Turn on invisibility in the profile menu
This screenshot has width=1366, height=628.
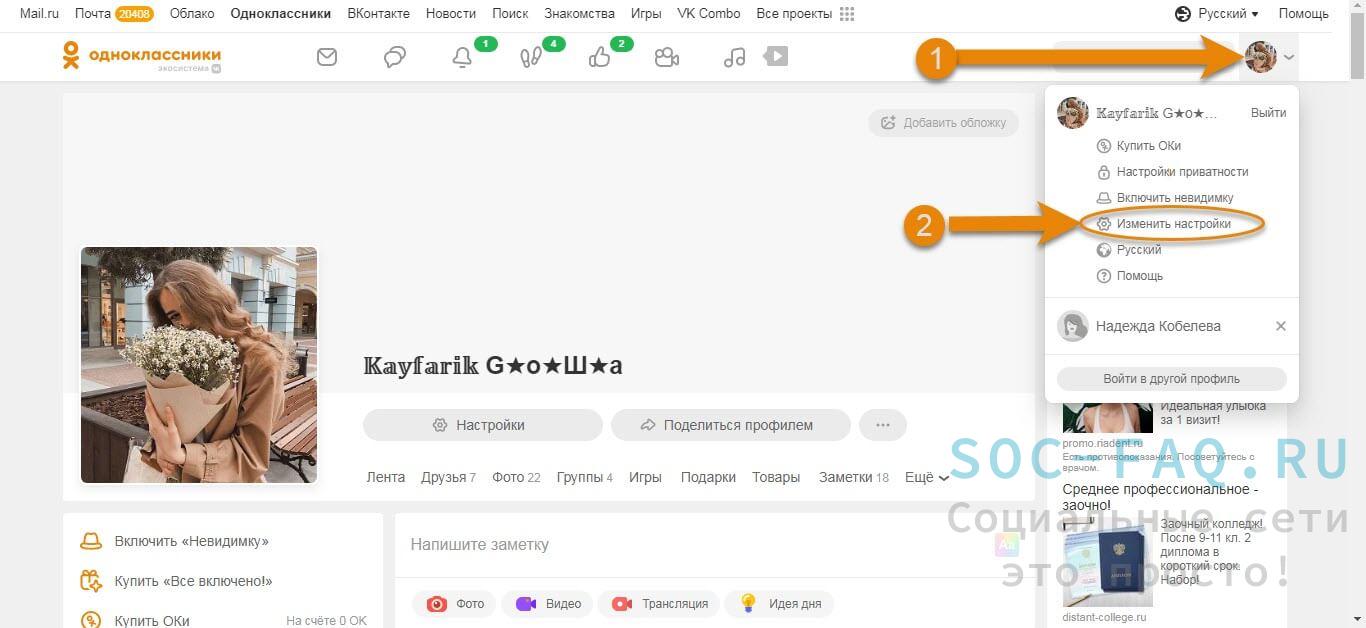point(1174,198)
